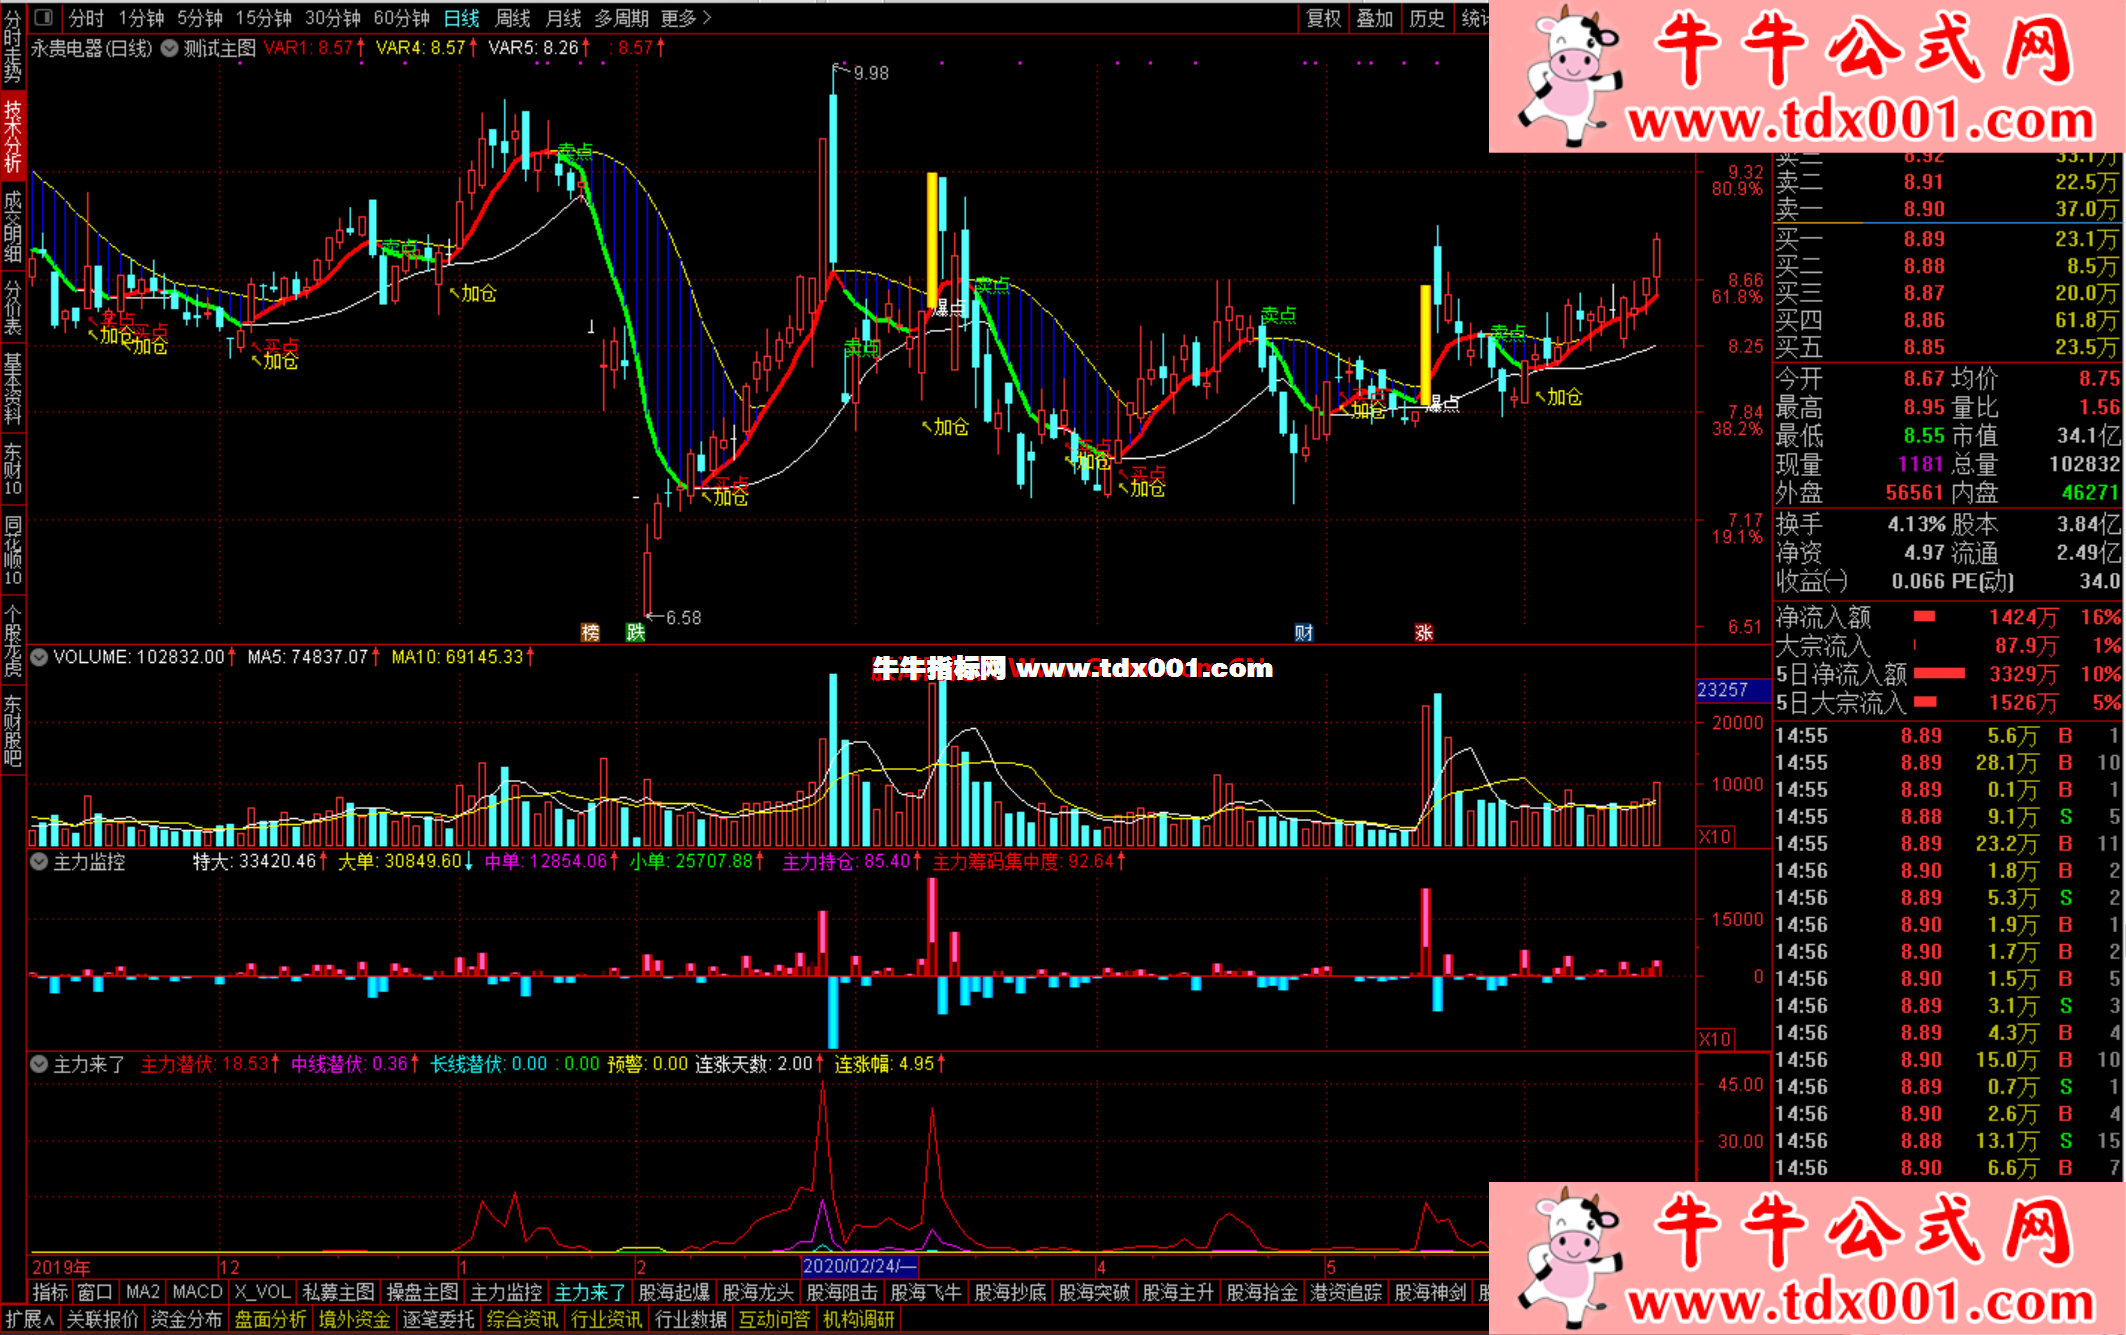Click the 扩展 expand button at bottom left
Screen dimensions: 2126x1335
click(29, 1319)
